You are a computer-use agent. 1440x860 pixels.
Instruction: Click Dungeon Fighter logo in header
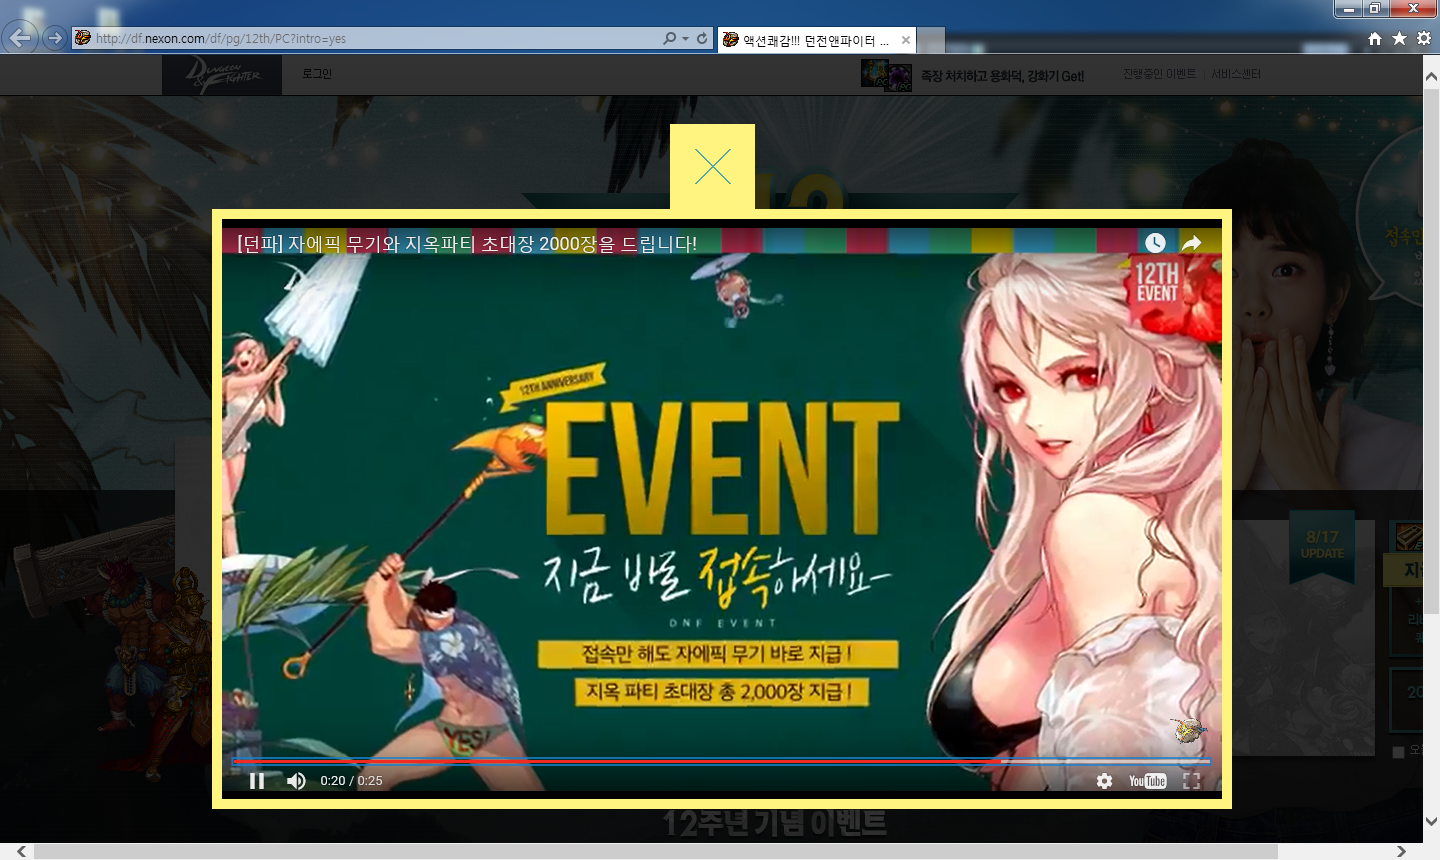pyautogui.click(x=222, y=75)
